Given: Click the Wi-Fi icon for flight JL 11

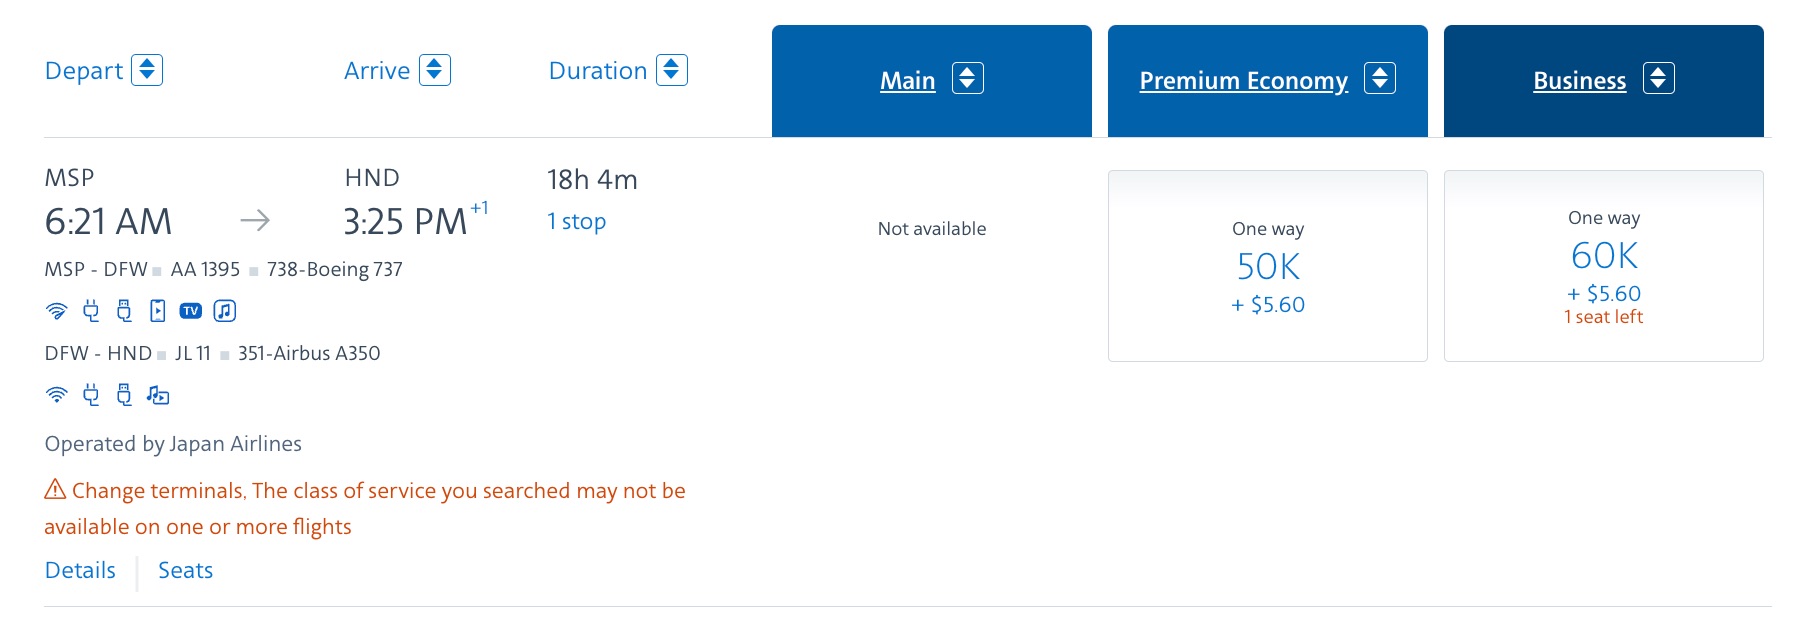Looking at the screenshot, I should tap(57, 395).
